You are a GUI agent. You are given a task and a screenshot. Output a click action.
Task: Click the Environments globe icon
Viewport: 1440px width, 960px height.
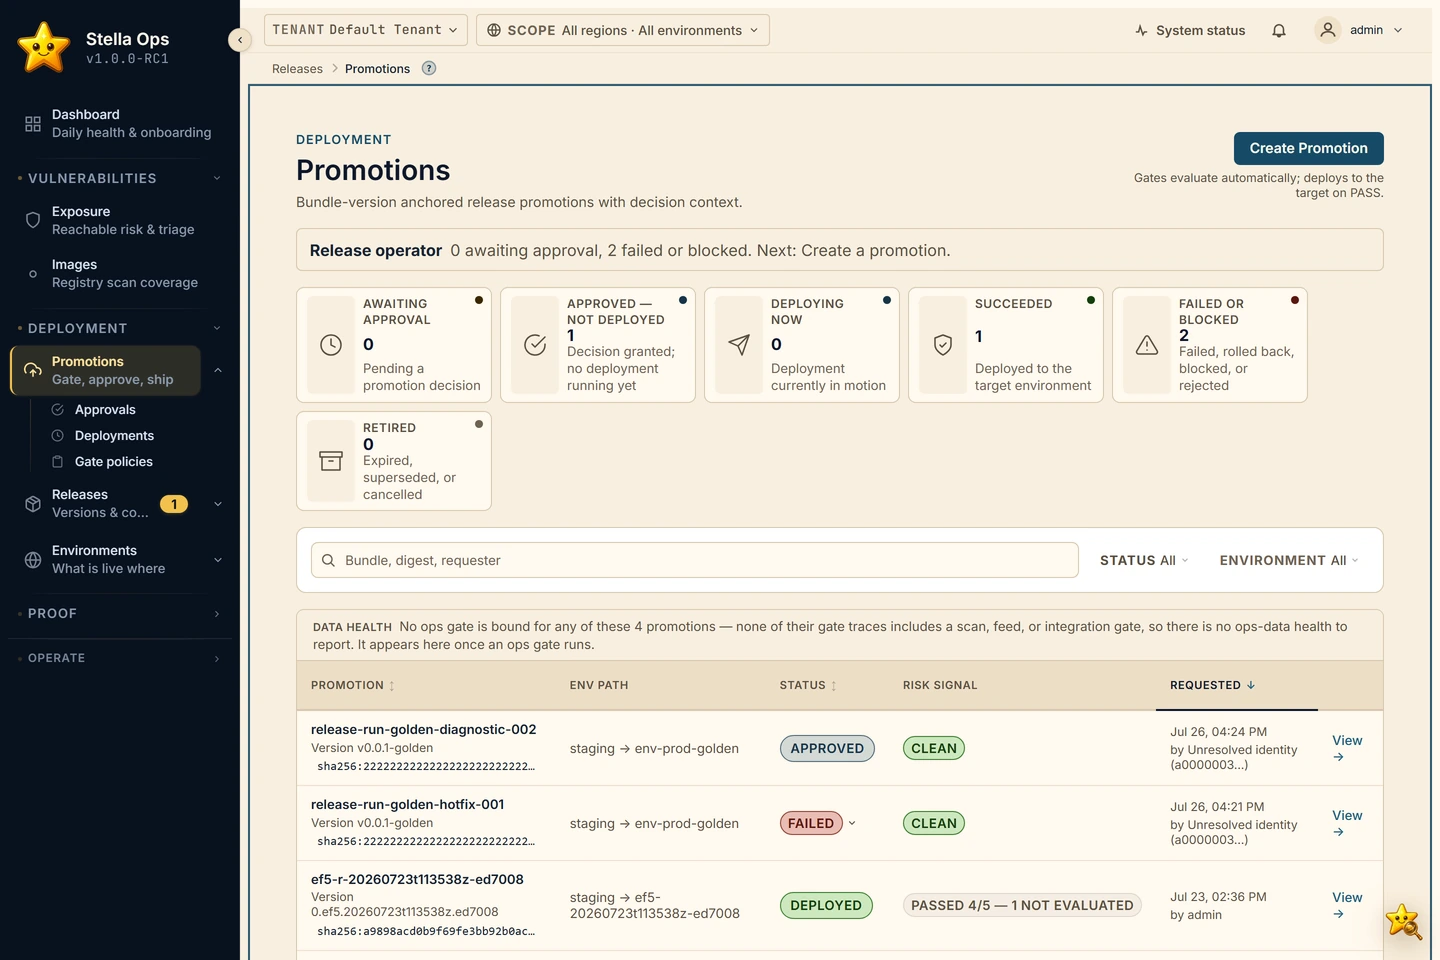[33, 559]
